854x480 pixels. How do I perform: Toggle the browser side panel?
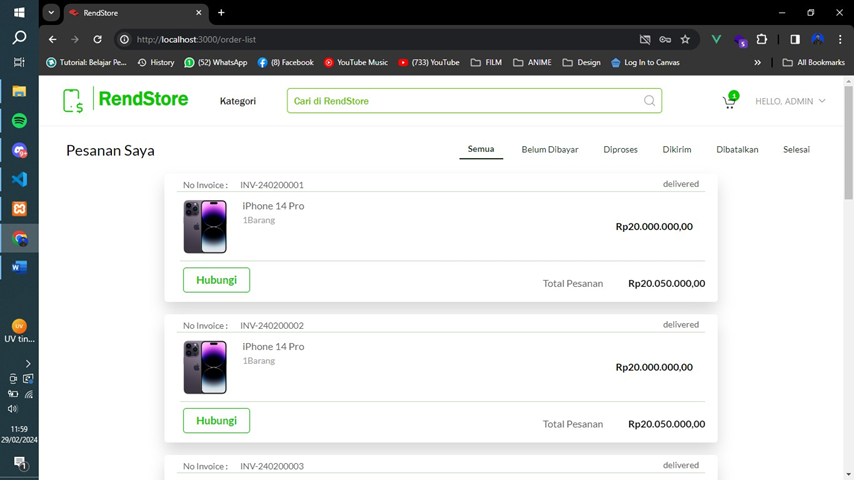pyautogui.click(x=795, y=39)
